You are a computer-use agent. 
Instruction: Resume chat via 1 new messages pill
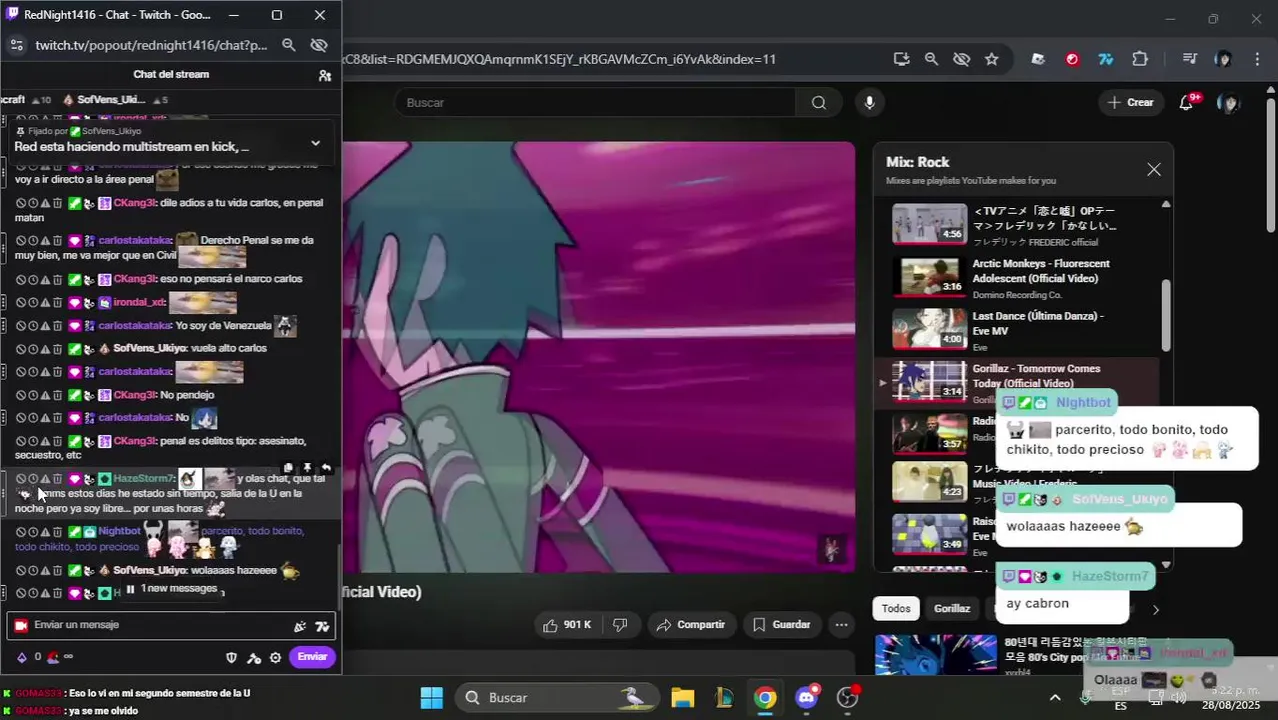pos(170,589)
